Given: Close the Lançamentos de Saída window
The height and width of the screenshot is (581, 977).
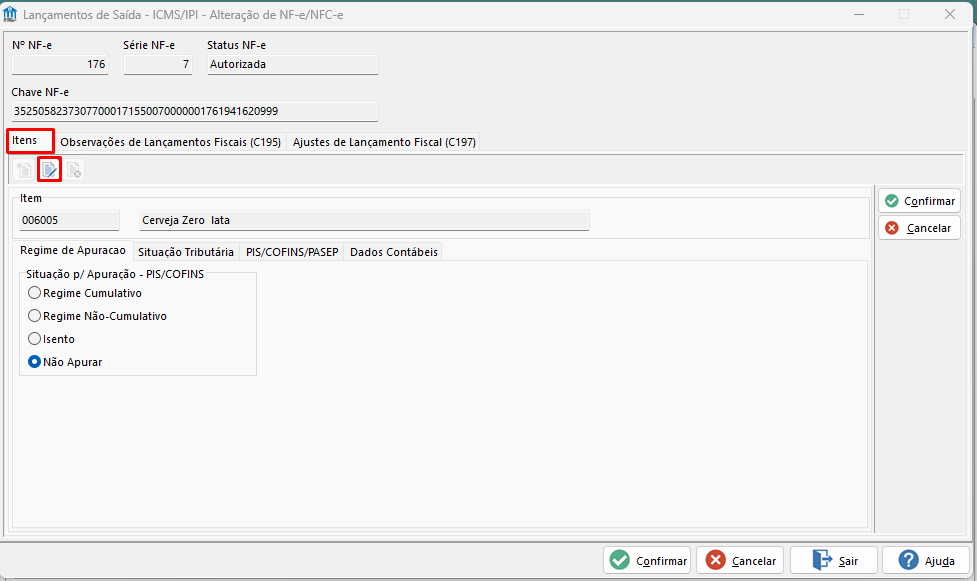Looking at the screenshot, I should click(950, 14).
